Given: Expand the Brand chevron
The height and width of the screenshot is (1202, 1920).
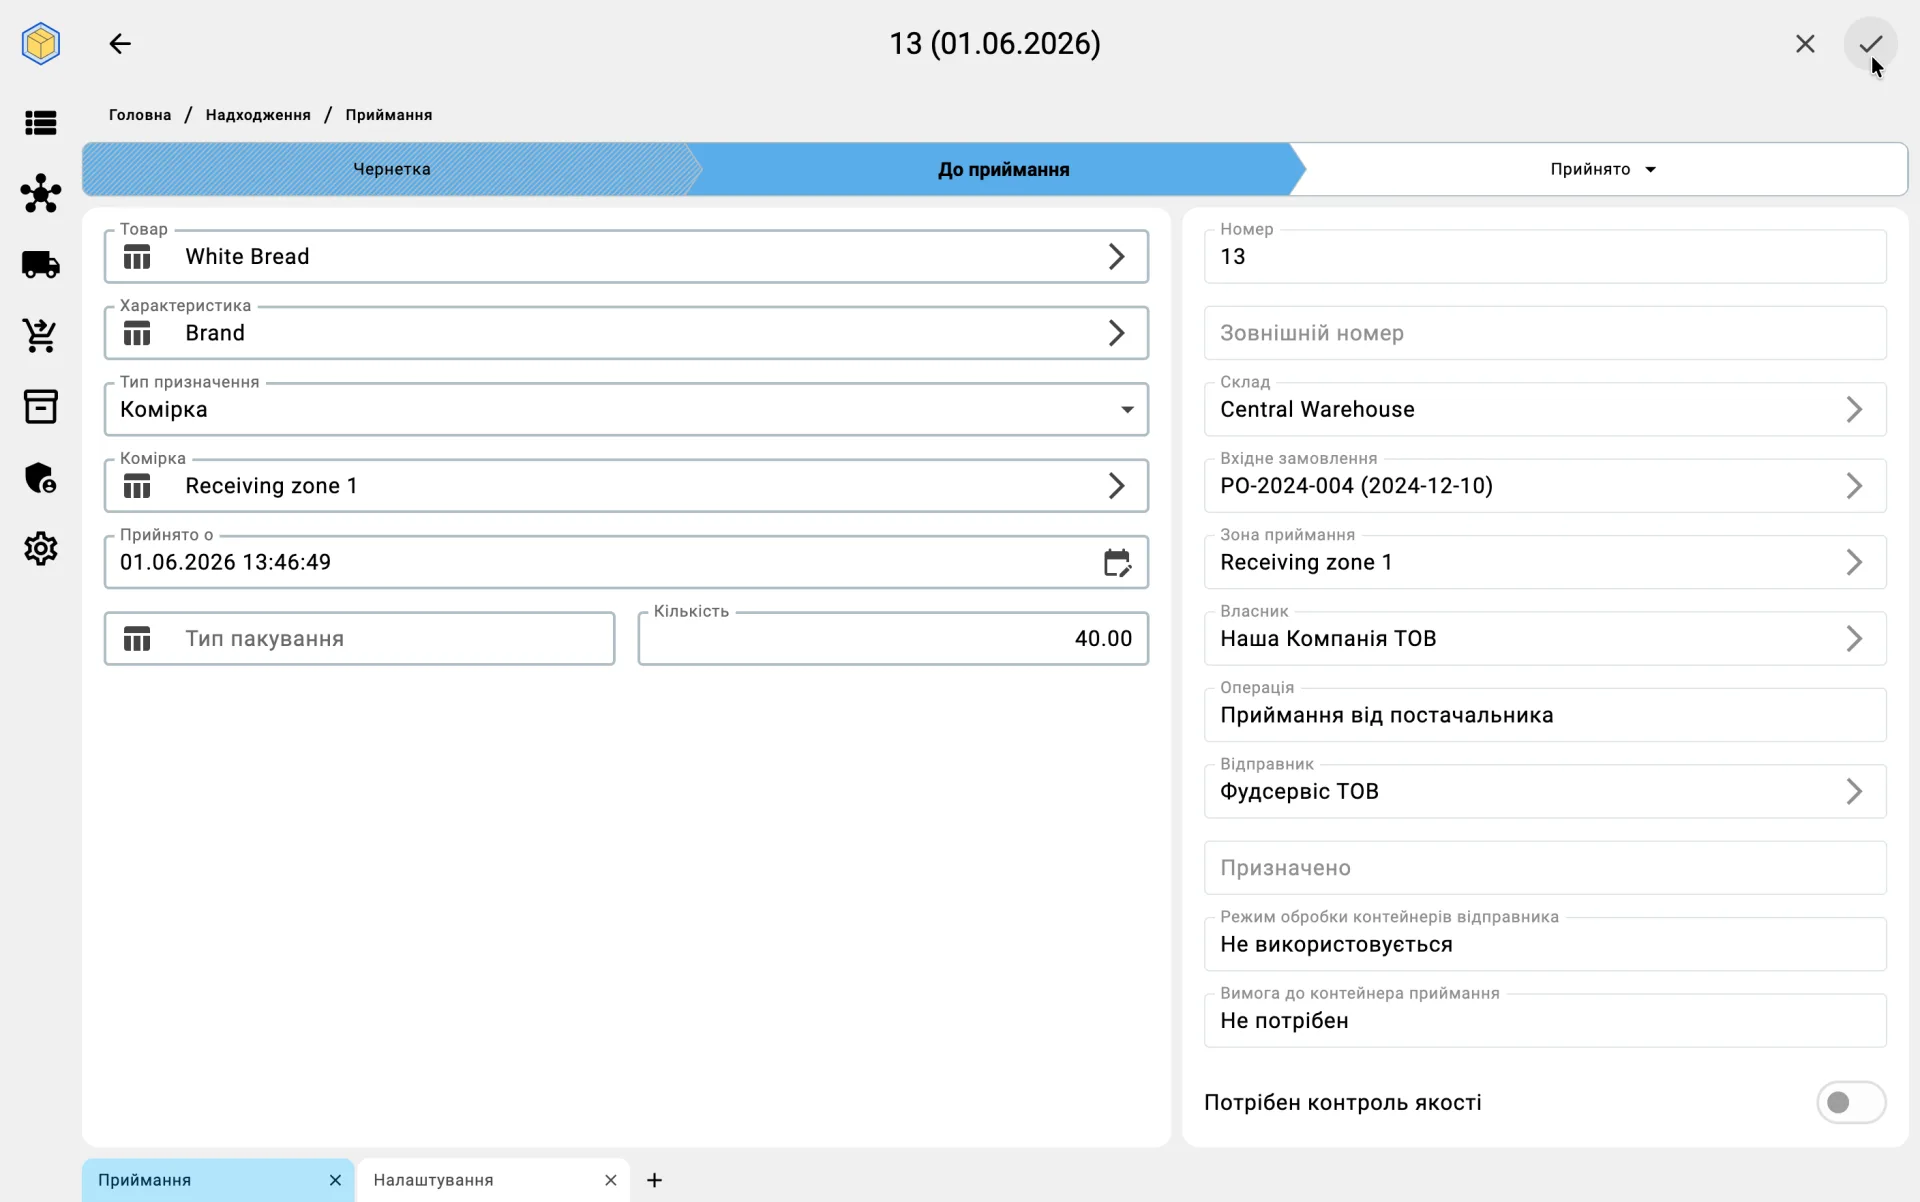Looking at the screenshot, I should click(x=1117, y=334).
